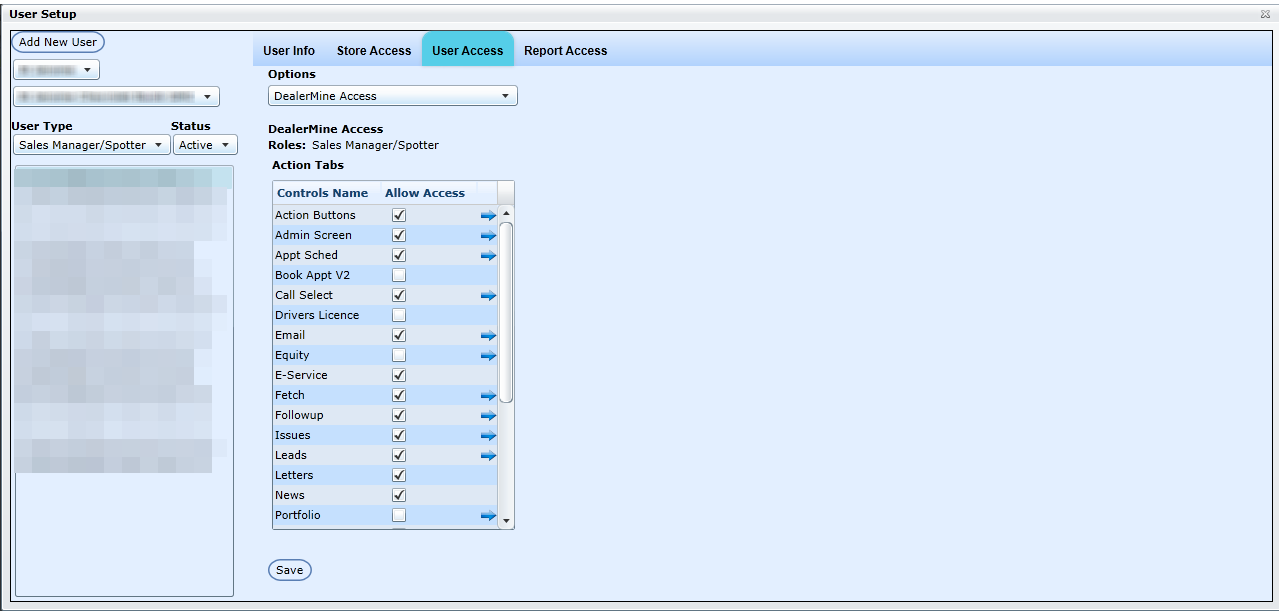Open the Email row arrow icon
1279x611 pixels.
coord(488,335)
